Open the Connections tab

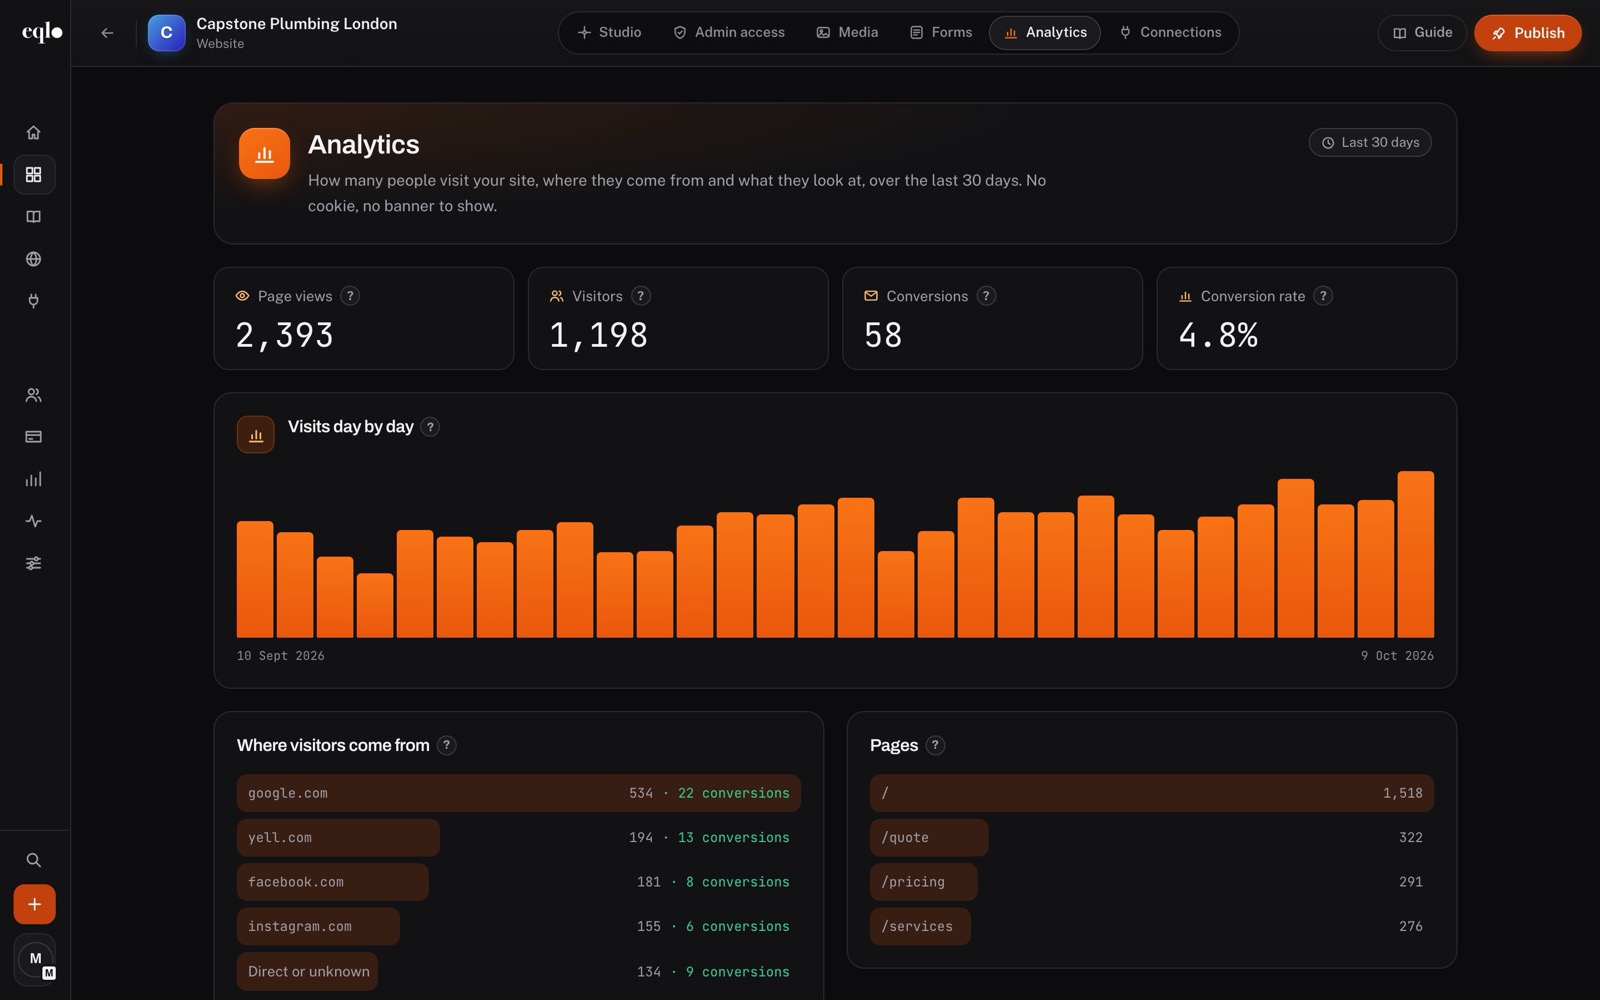point(1170,33)
